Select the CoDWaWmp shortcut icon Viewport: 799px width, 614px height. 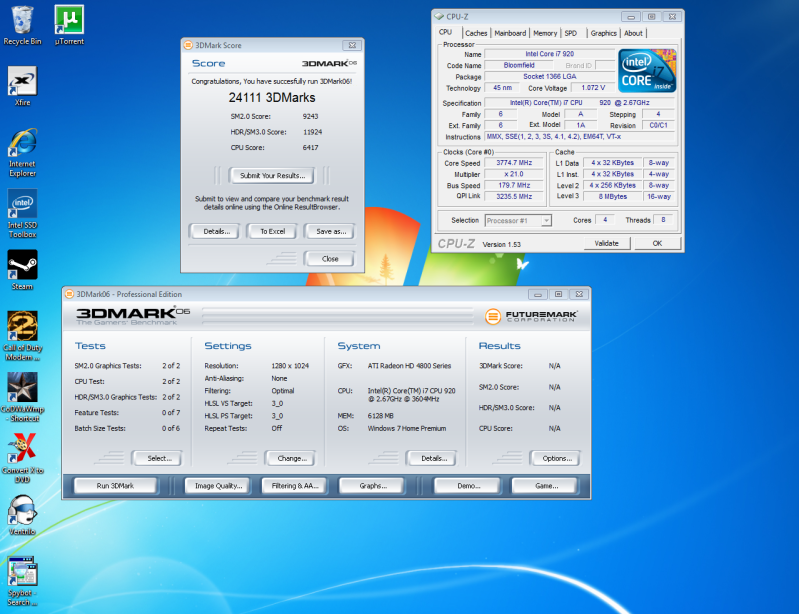click(22, 397)
